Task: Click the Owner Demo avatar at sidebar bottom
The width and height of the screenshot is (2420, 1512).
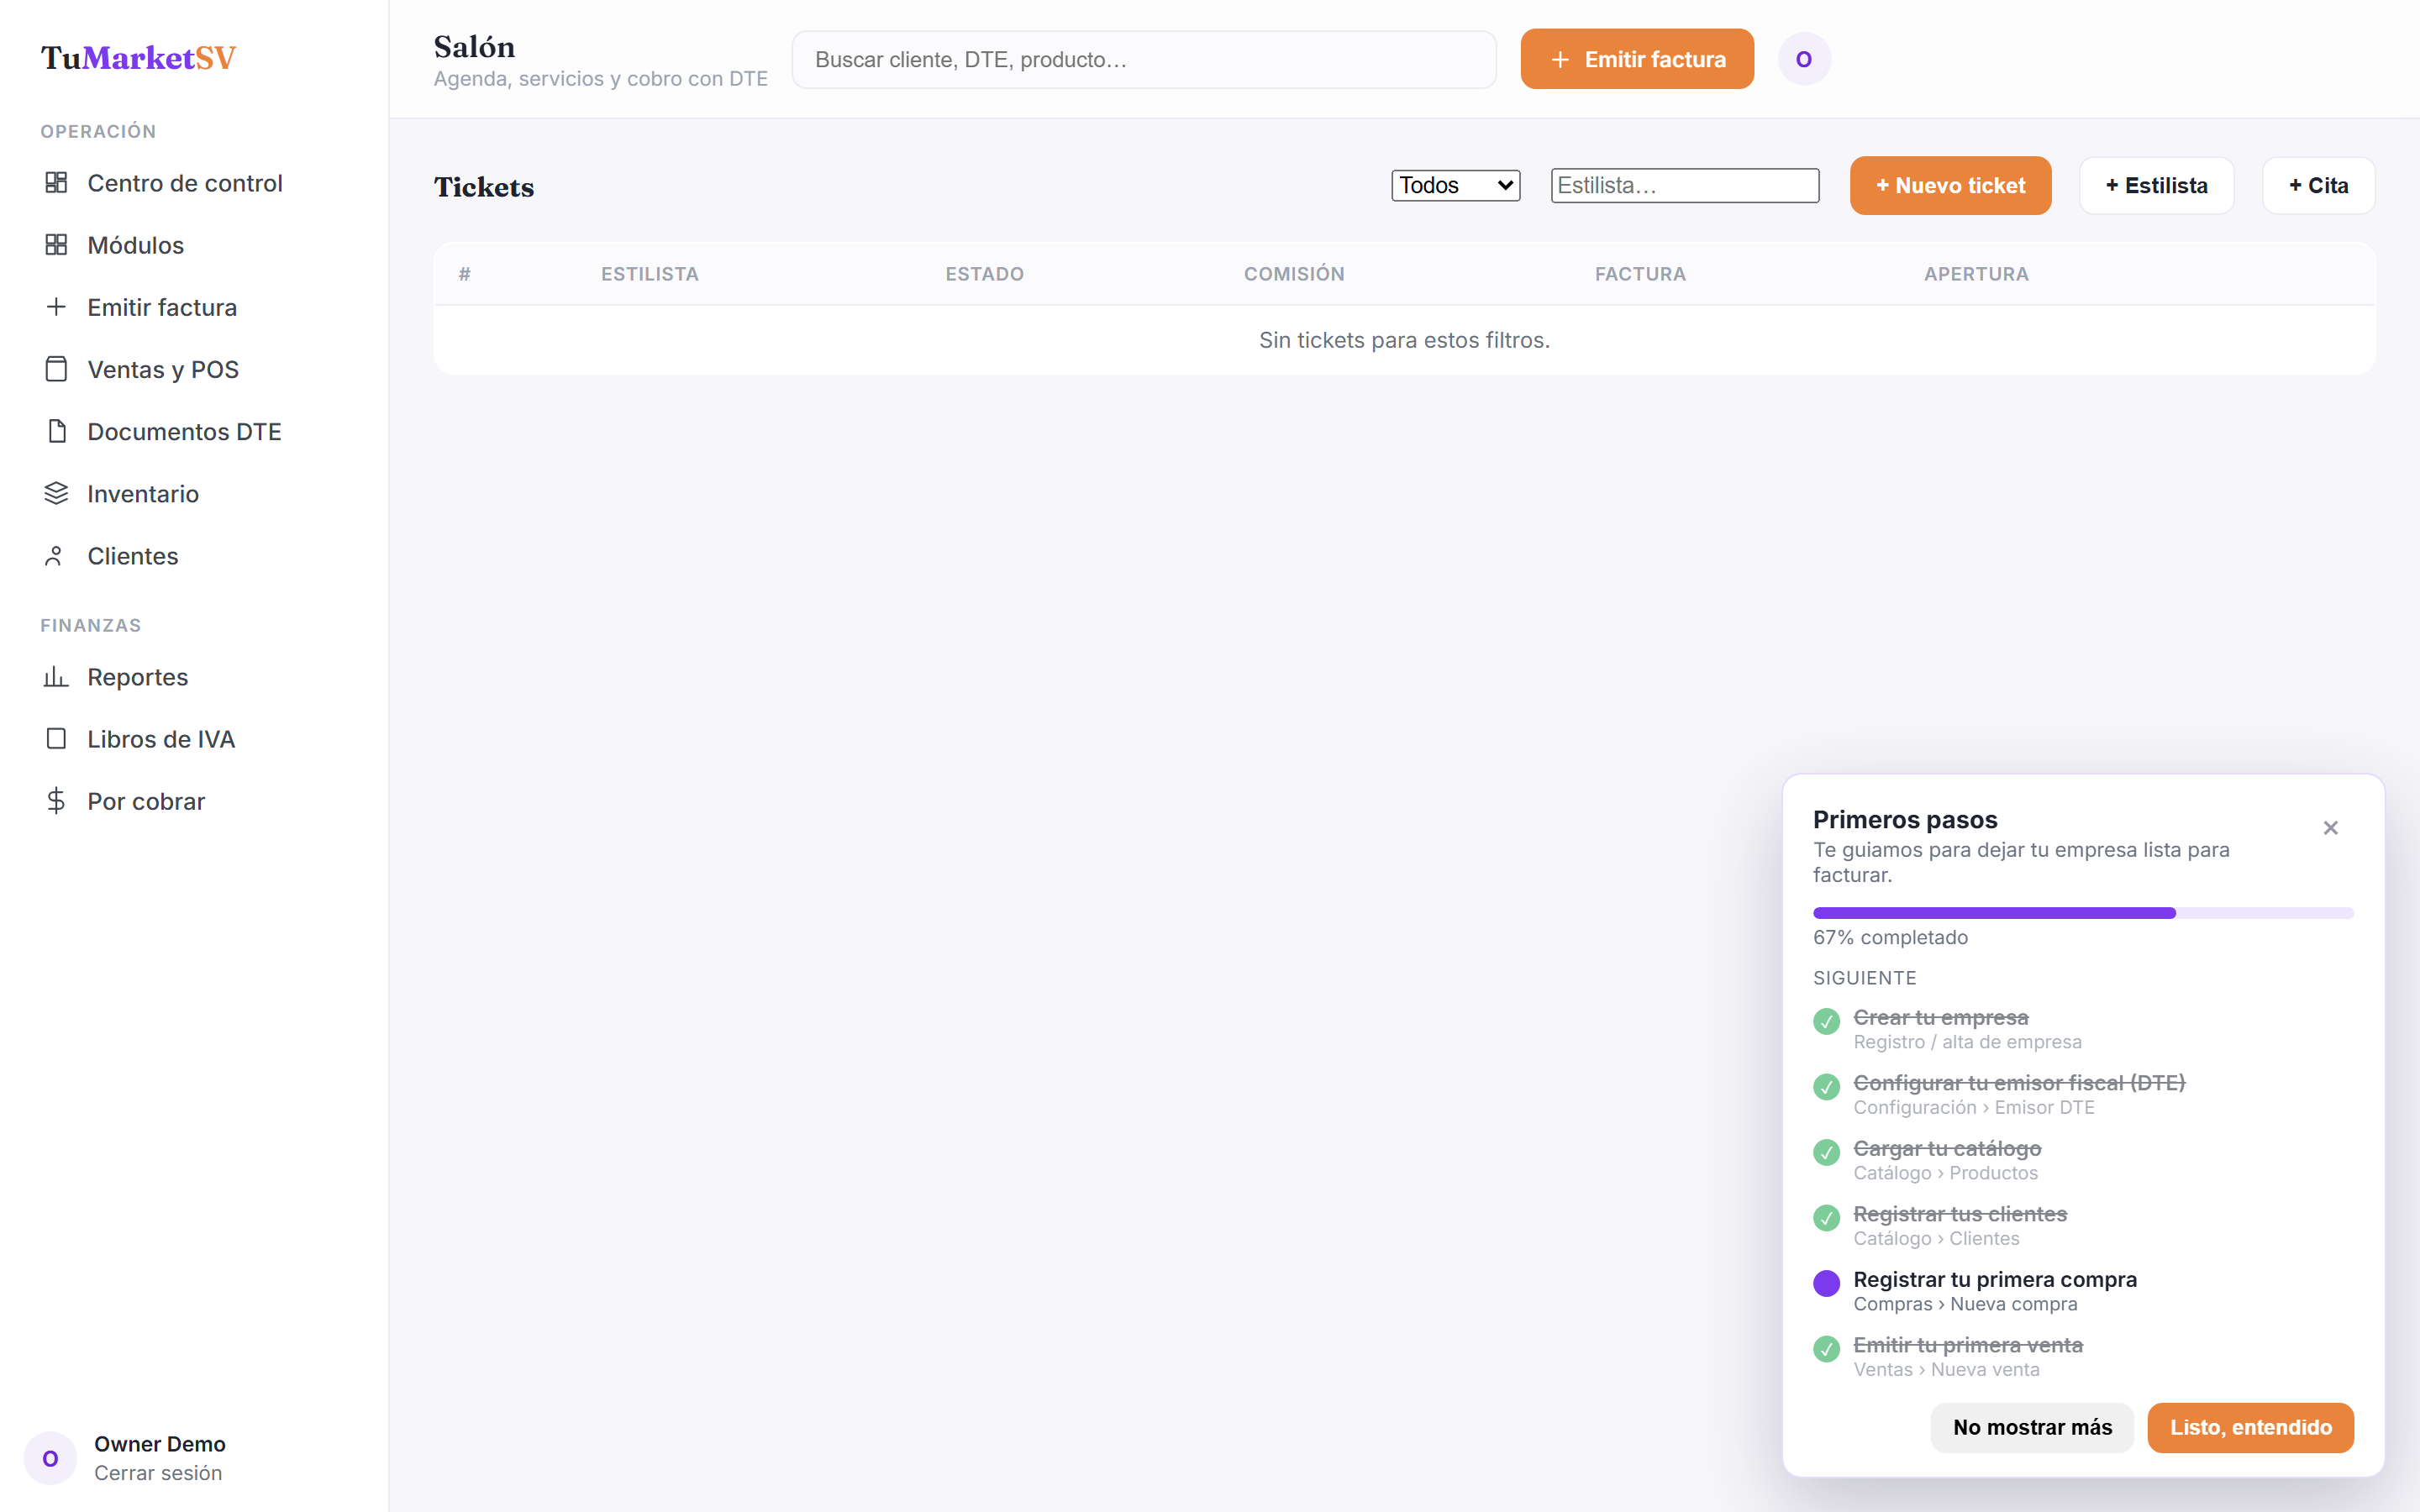Action: (50, 1458)
